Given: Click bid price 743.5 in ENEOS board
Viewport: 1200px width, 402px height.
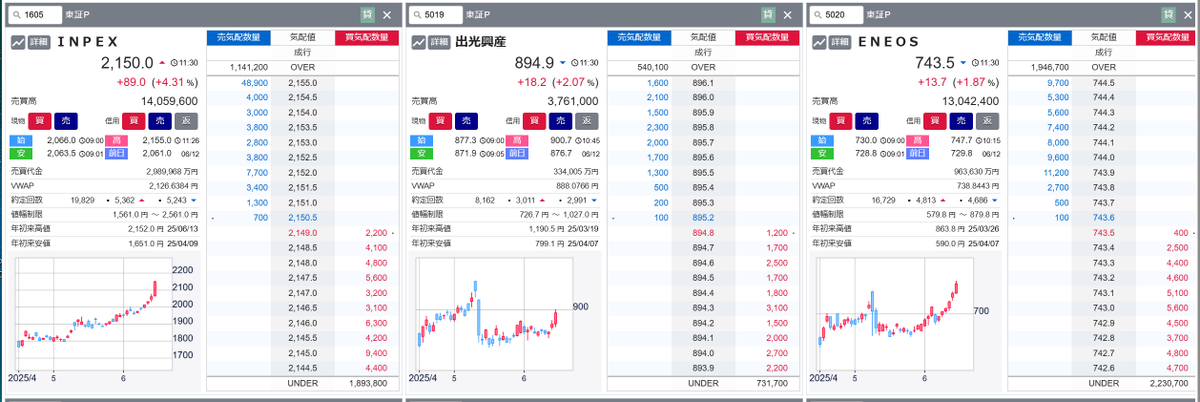Looking at the screenshot, I should [1104, 232].
